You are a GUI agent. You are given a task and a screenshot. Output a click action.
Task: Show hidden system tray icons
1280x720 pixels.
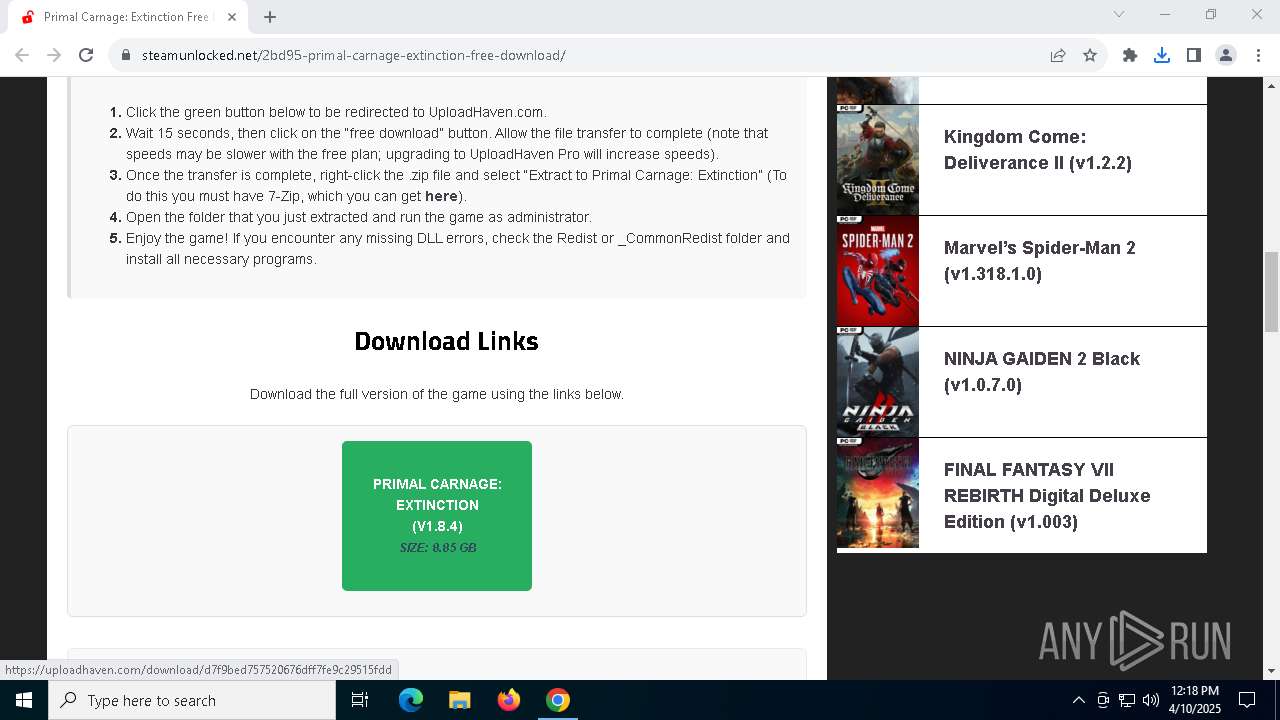1079,700
